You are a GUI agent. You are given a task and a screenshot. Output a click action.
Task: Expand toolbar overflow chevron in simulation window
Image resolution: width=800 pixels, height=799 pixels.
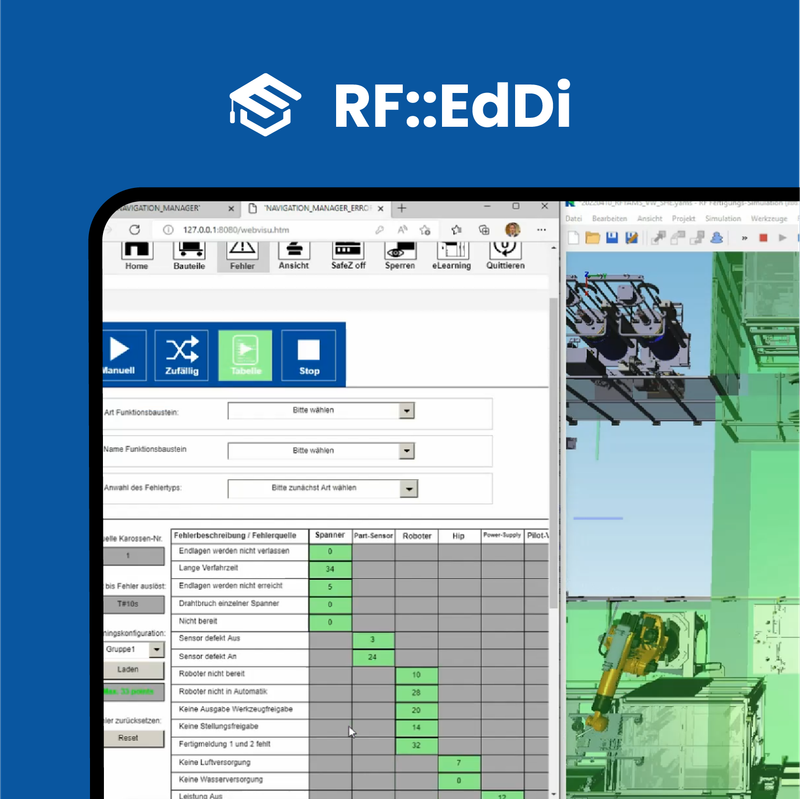(x=744, y=238)
